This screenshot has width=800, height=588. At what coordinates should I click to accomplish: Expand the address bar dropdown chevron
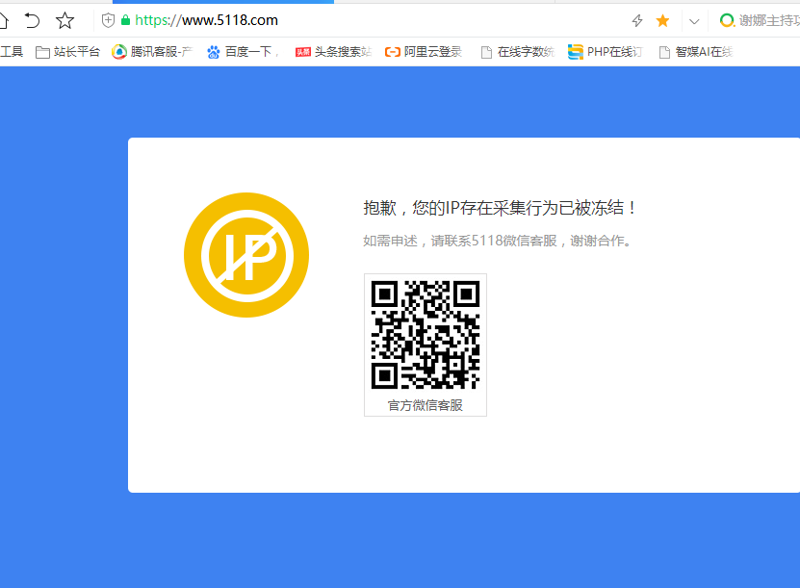pos(694,21)
